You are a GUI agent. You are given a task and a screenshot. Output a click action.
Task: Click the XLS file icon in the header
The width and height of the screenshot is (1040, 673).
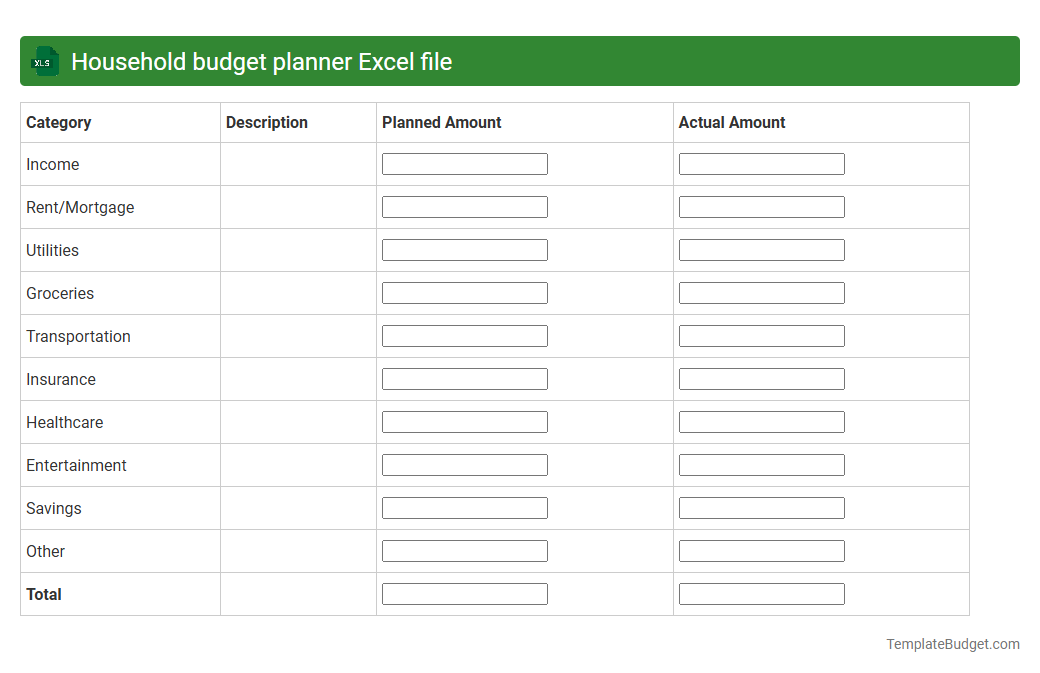click(44, 61)
